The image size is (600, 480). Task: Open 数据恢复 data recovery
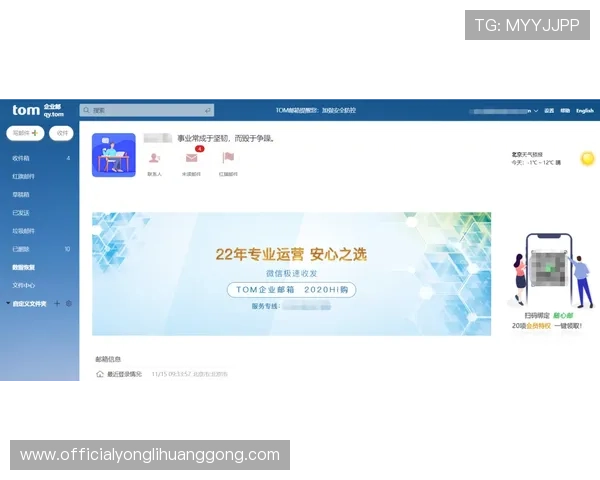click(24, 267)
